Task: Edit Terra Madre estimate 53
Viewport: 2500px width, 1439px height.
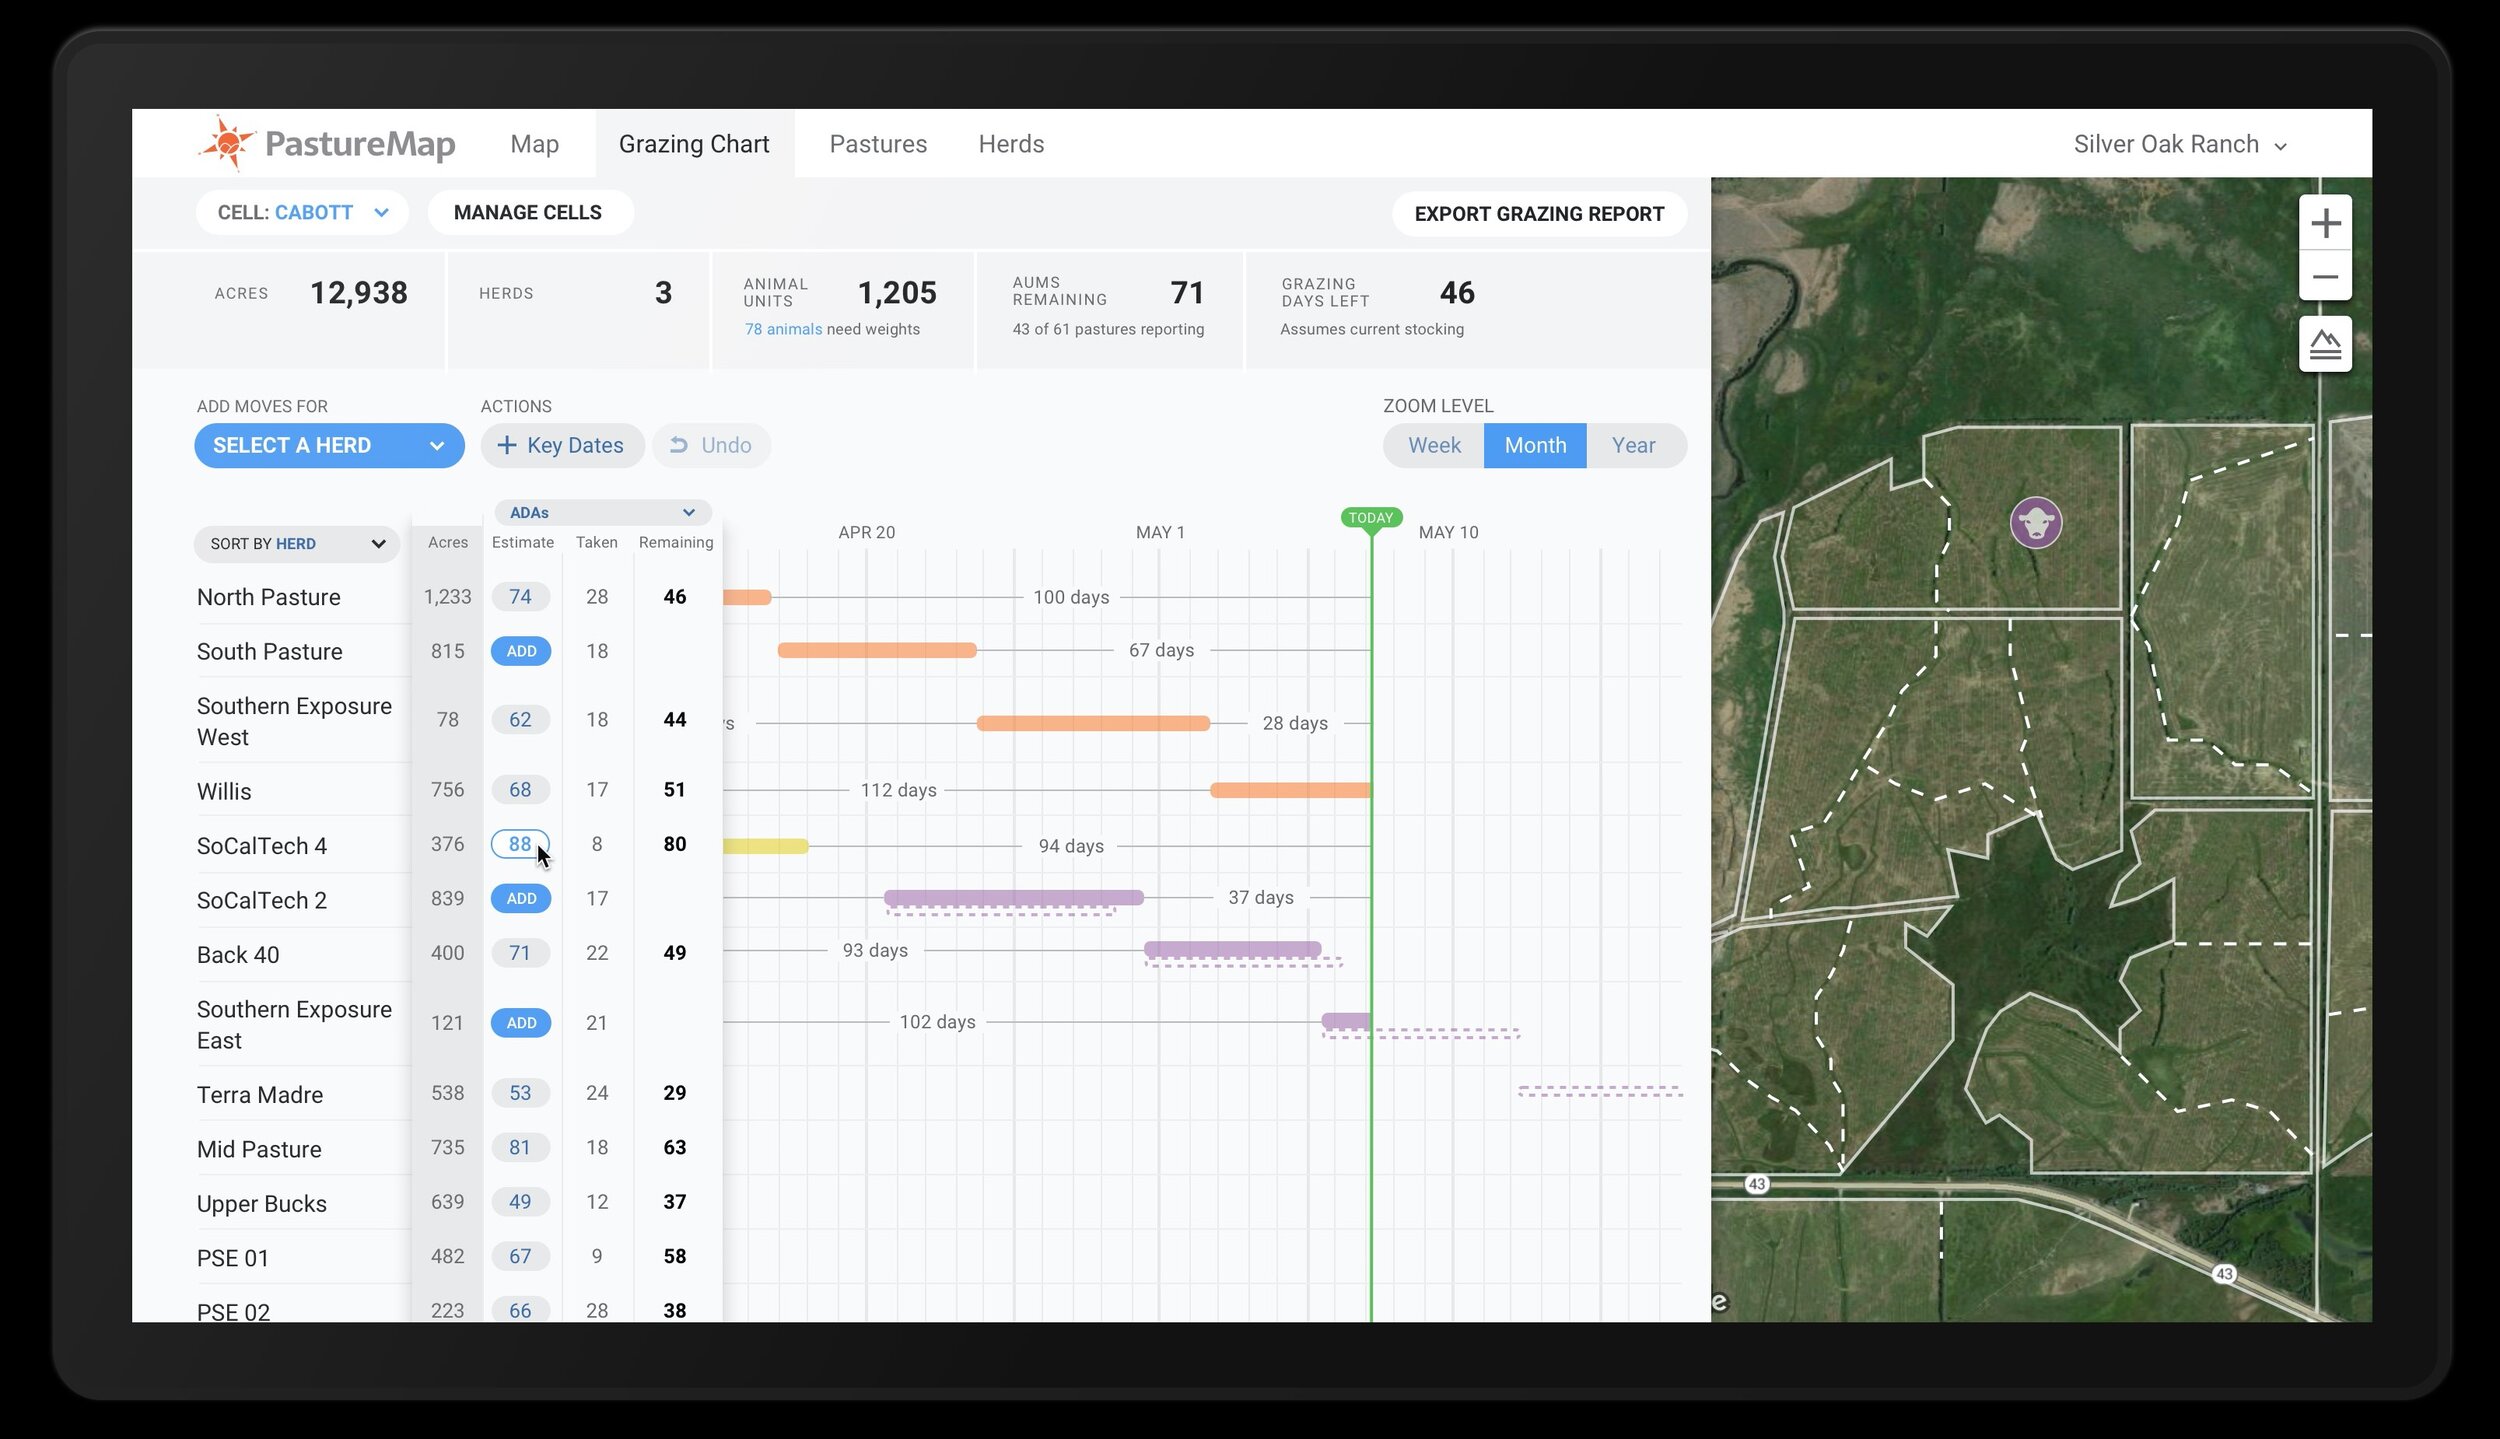Action: [520, 1093]
